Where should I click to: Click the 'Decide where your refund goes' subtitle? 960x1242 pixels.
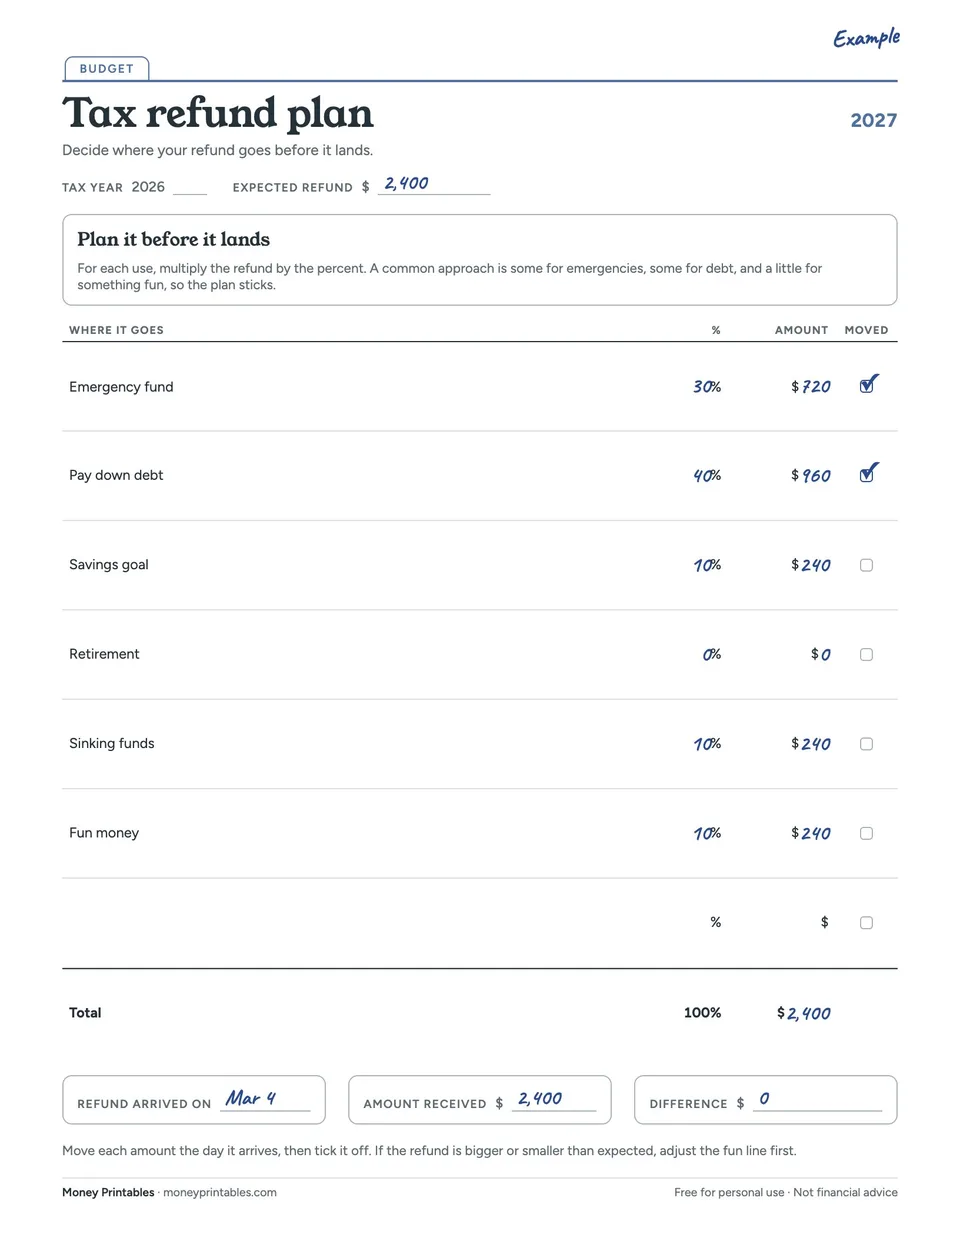[218, 151]
